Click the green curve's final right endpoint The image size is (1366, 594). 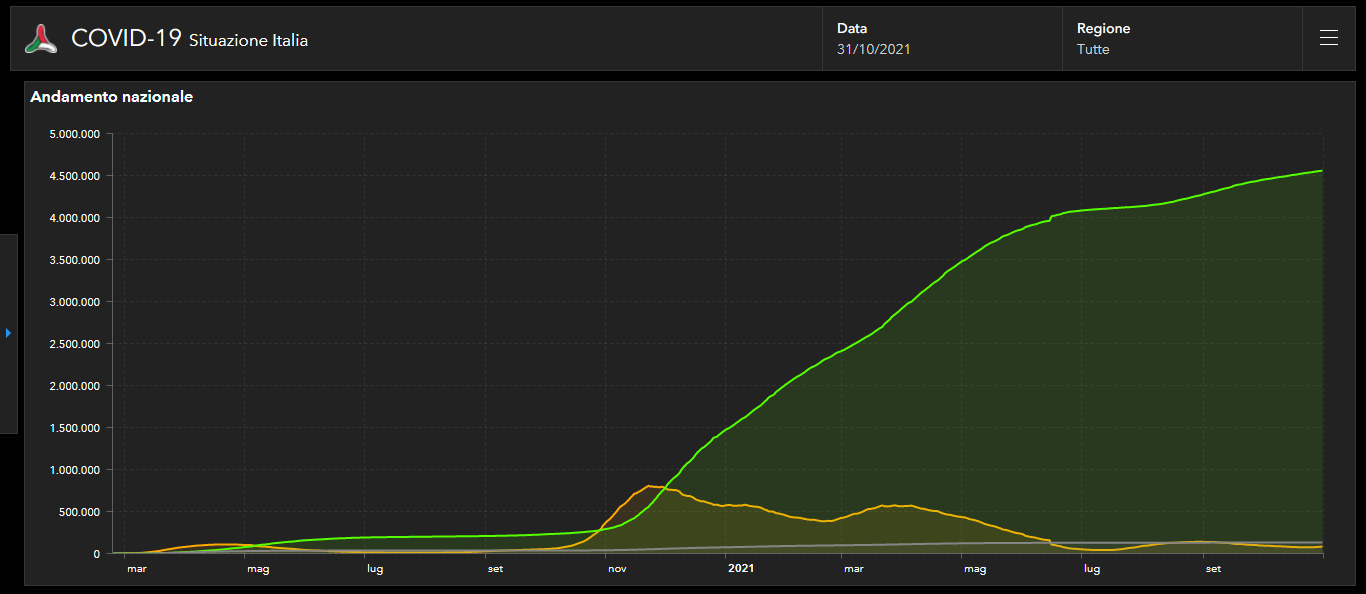point(1322,171)
